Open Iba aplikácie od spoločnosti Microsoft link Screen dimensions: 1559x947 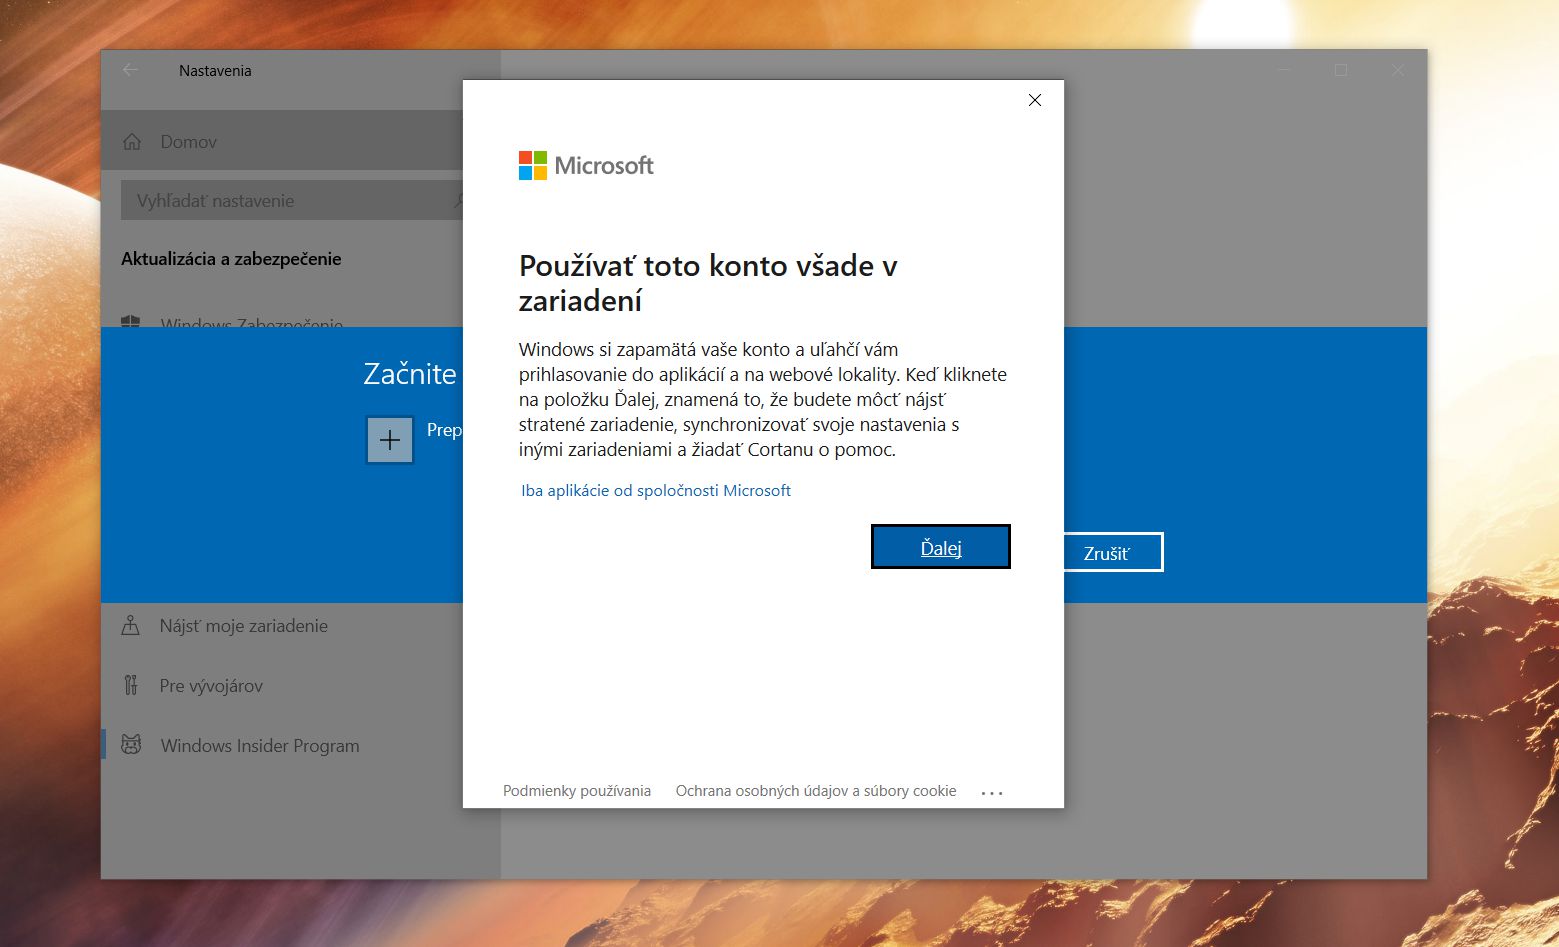(656, 490)
